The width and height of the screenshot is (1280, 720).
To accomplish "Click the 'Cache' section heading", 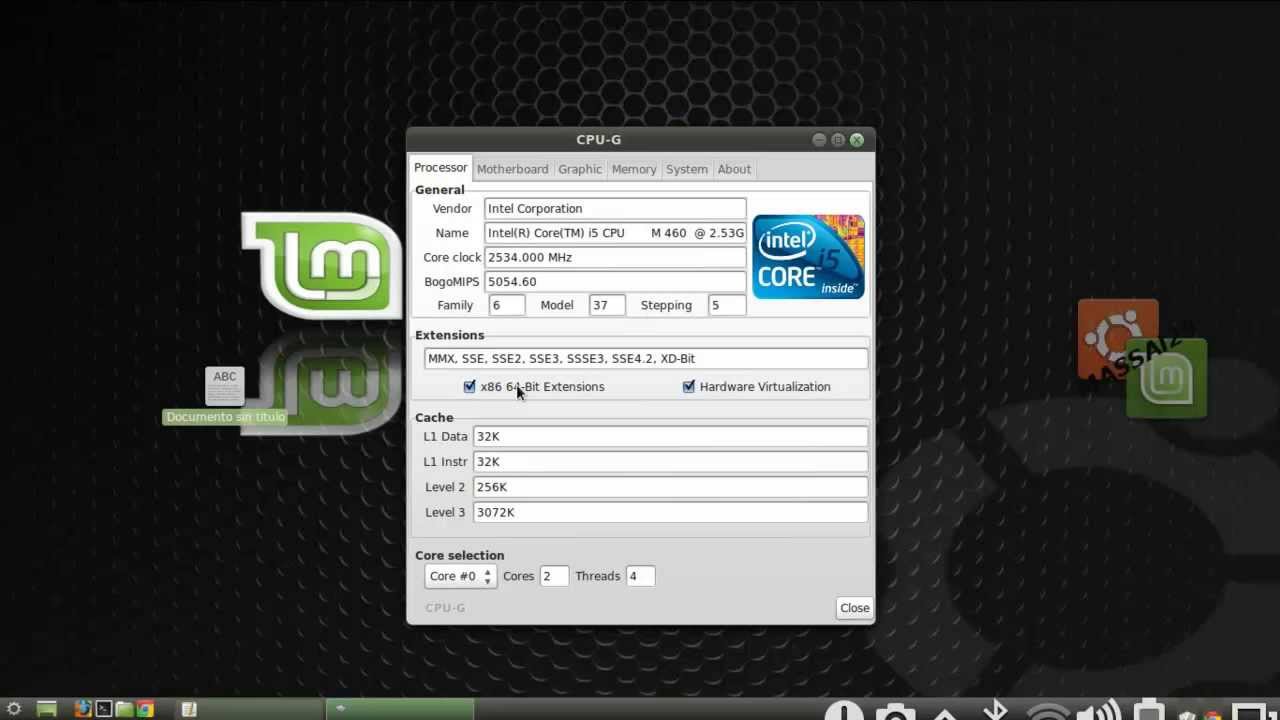I will tap(434, 418).
